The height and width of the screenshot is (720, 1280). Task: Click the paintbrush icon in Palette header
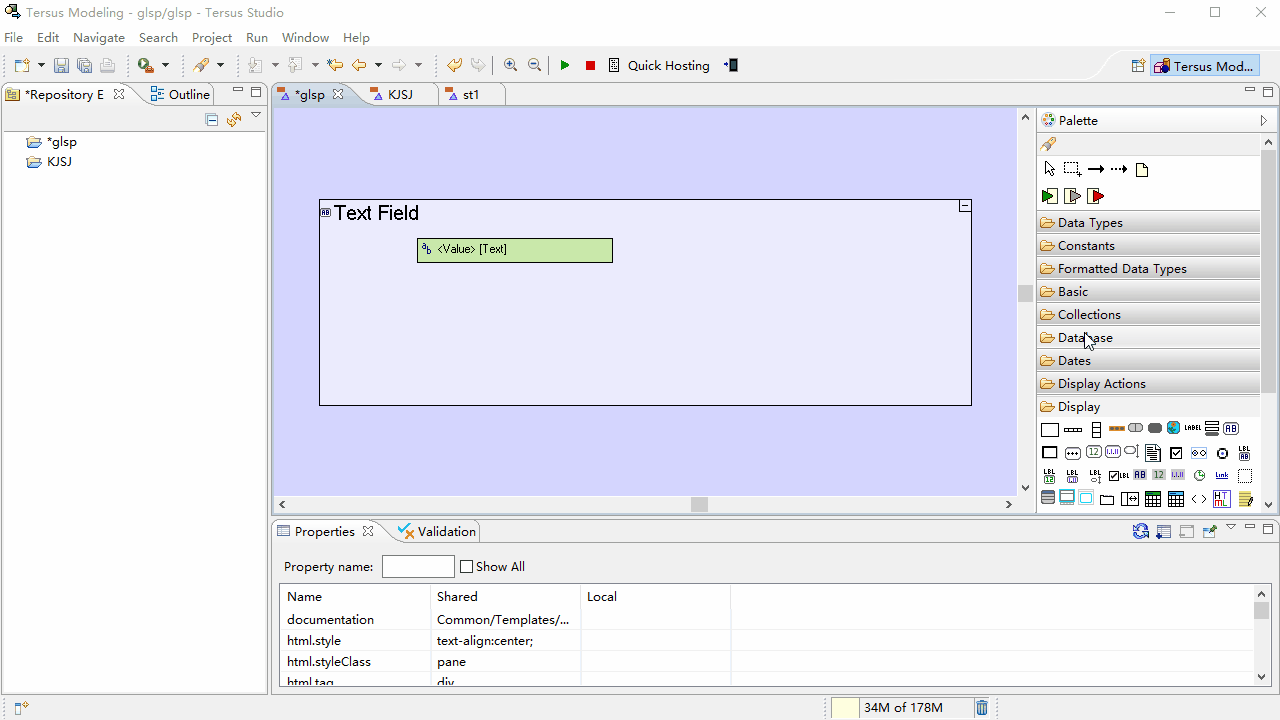[x=1048, y=144]
